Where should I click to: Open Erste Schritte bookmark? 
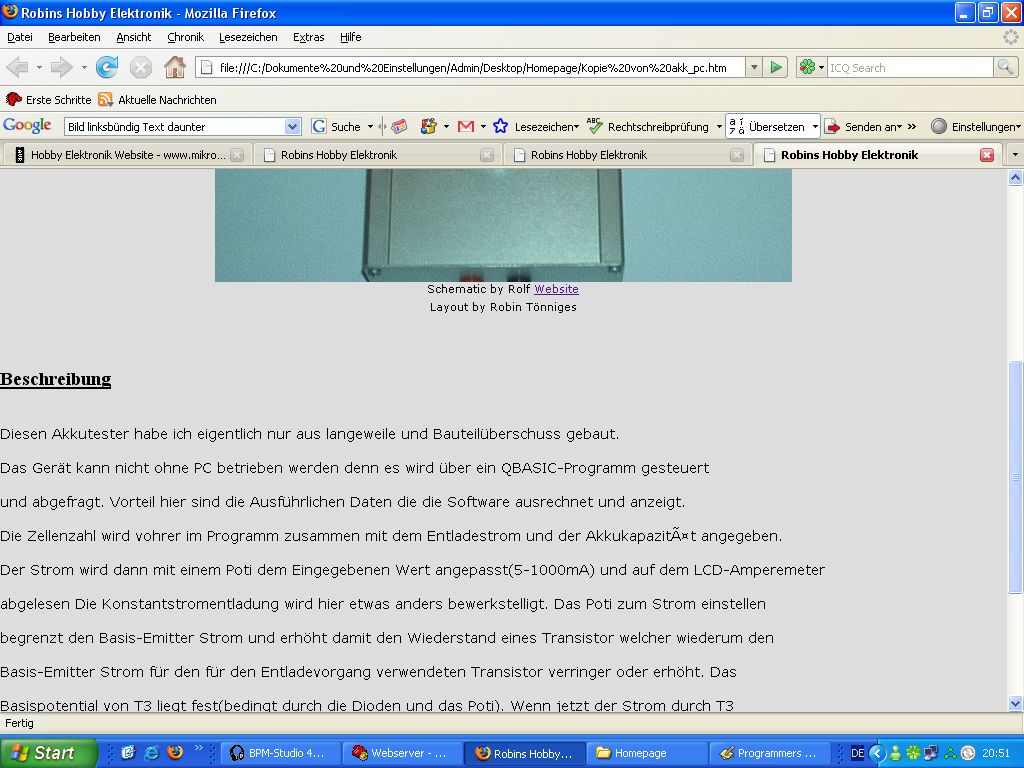(x=48, y=99)
